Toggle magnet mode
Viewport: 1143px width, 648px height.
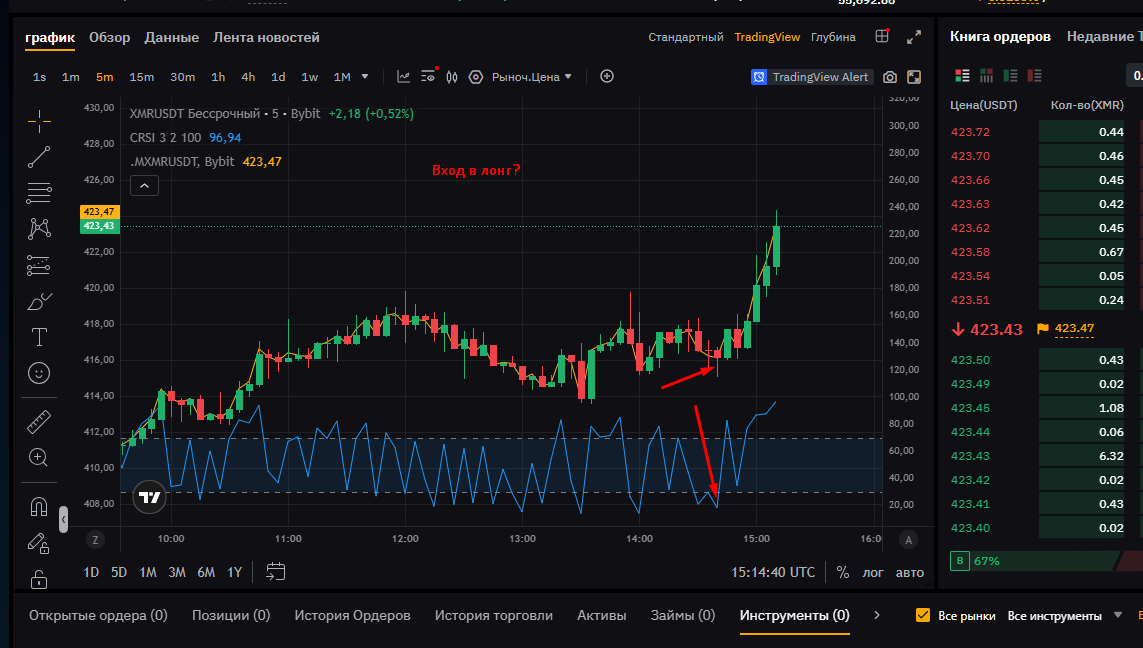(39, 507)
